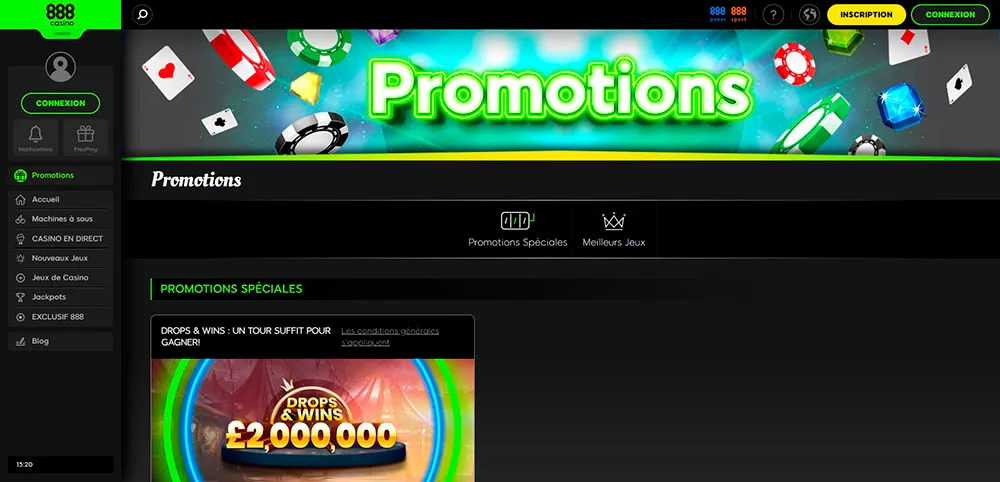Click the yellow INSCRIPTION button
Image resolution: width=1000 pixels, height=482 pixels.
click(x=866, y=15)
